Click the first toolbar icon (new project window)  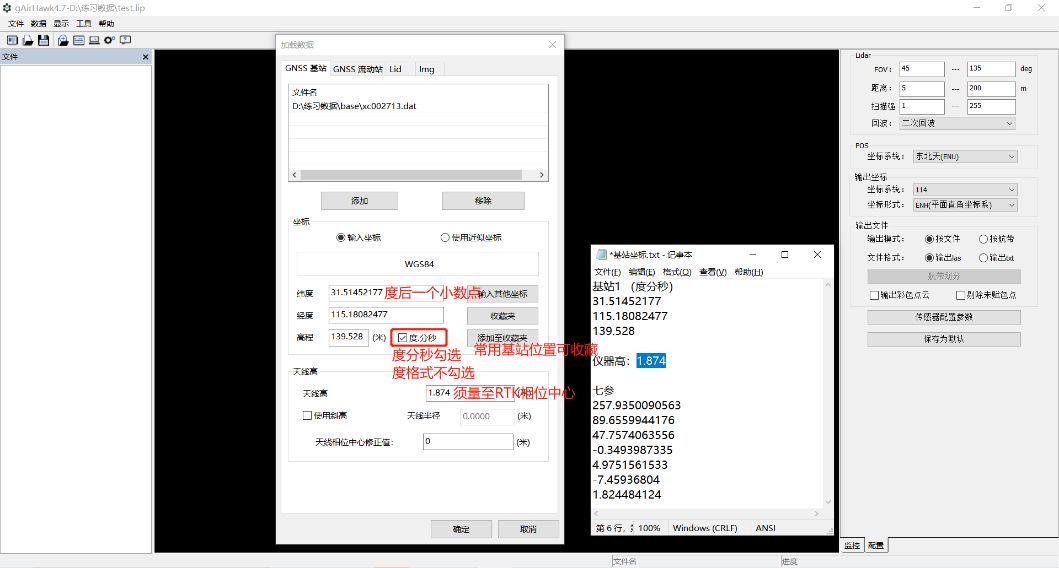(12, 41)
